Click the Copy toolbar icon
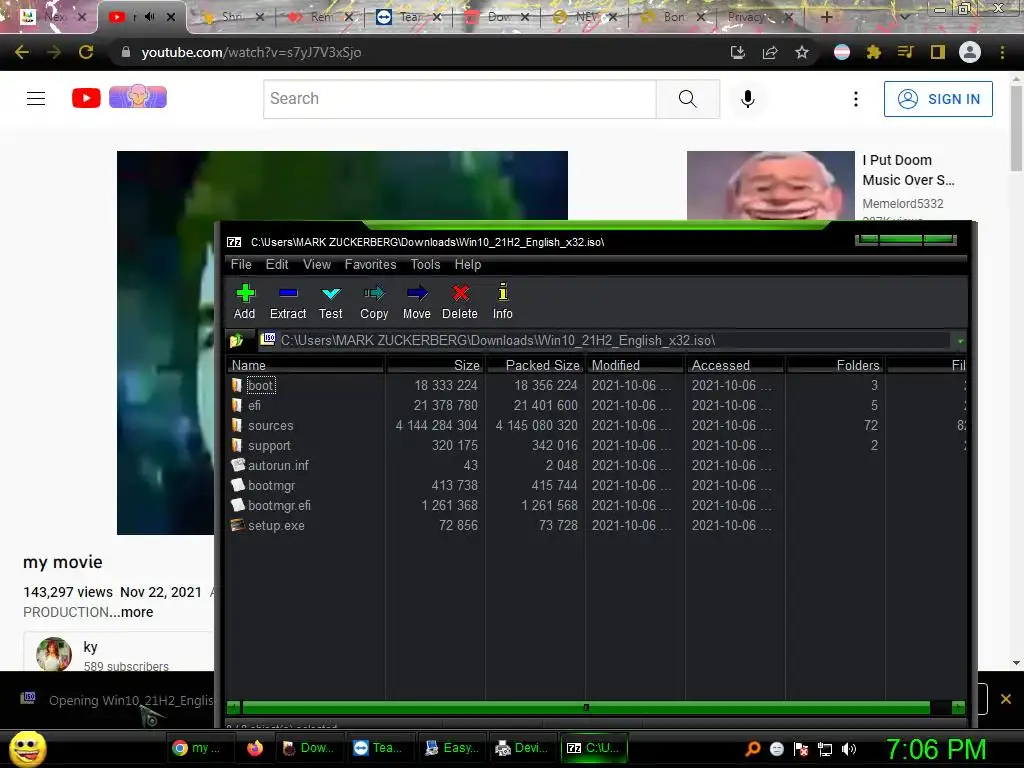 point(374,302)
